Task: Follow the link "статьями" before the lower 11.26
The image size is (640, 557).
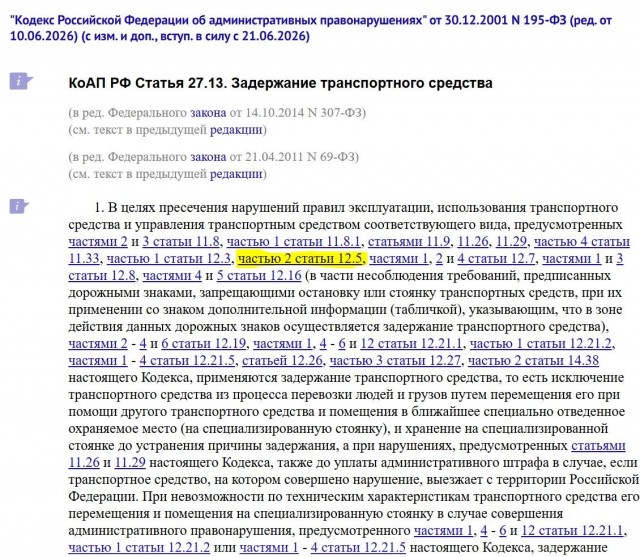Action: pos(598,446)
